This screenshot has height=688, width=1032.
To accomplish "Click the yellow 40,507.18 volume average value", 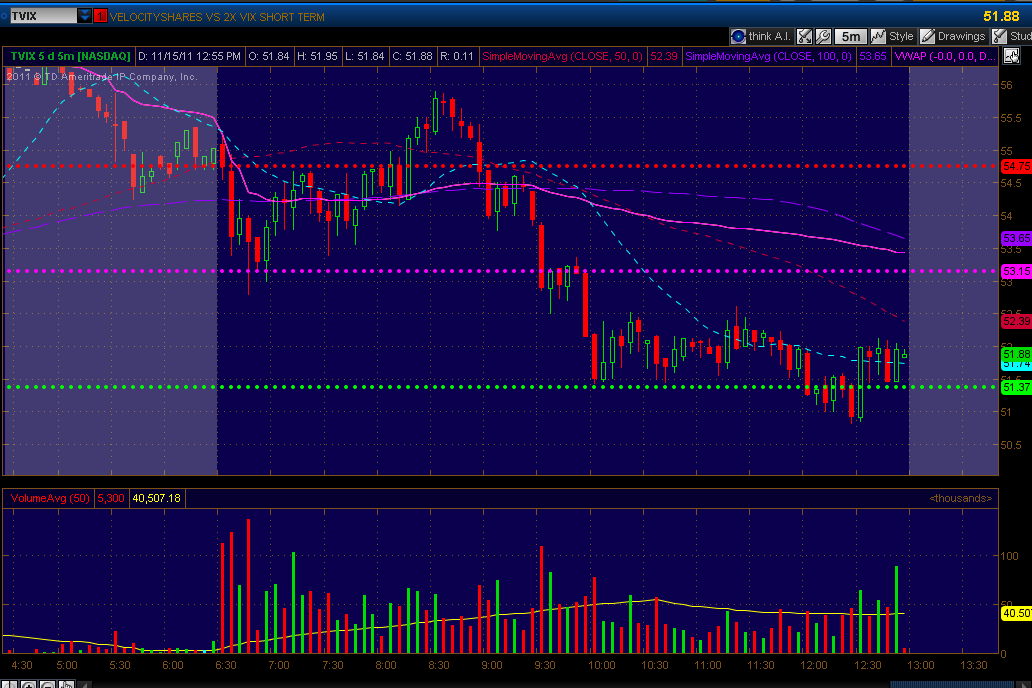I will [157, 498].
